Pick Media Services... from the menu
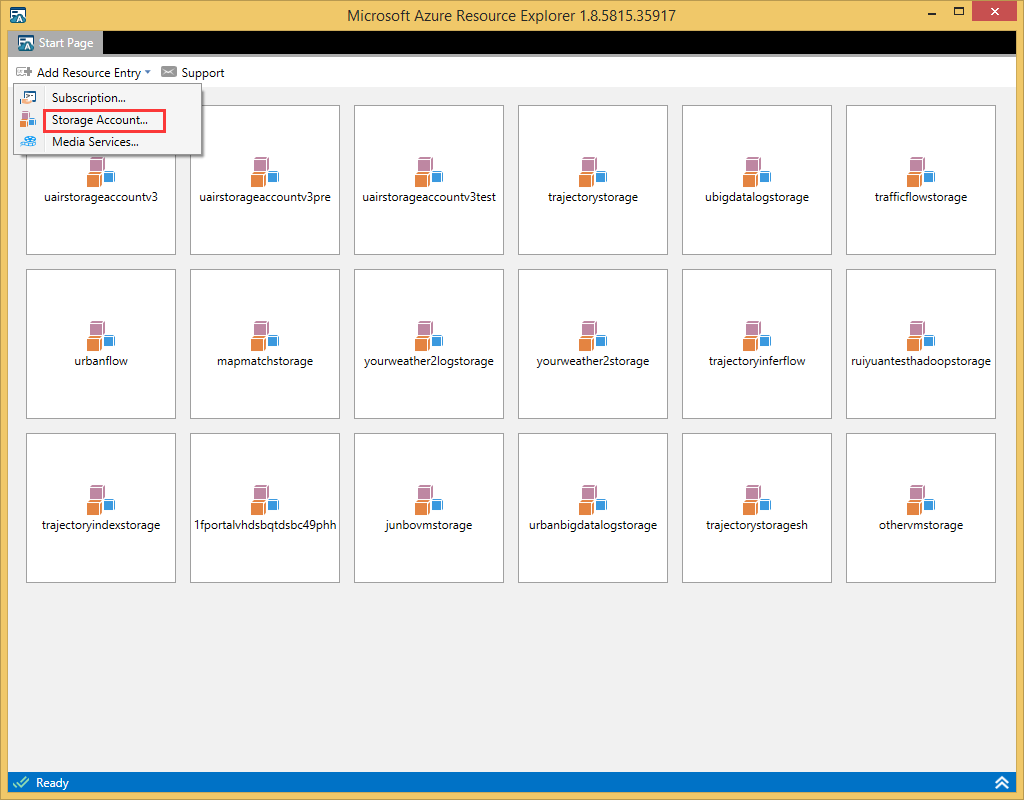This screenshot has width=1024, height=800. point(95,142)
